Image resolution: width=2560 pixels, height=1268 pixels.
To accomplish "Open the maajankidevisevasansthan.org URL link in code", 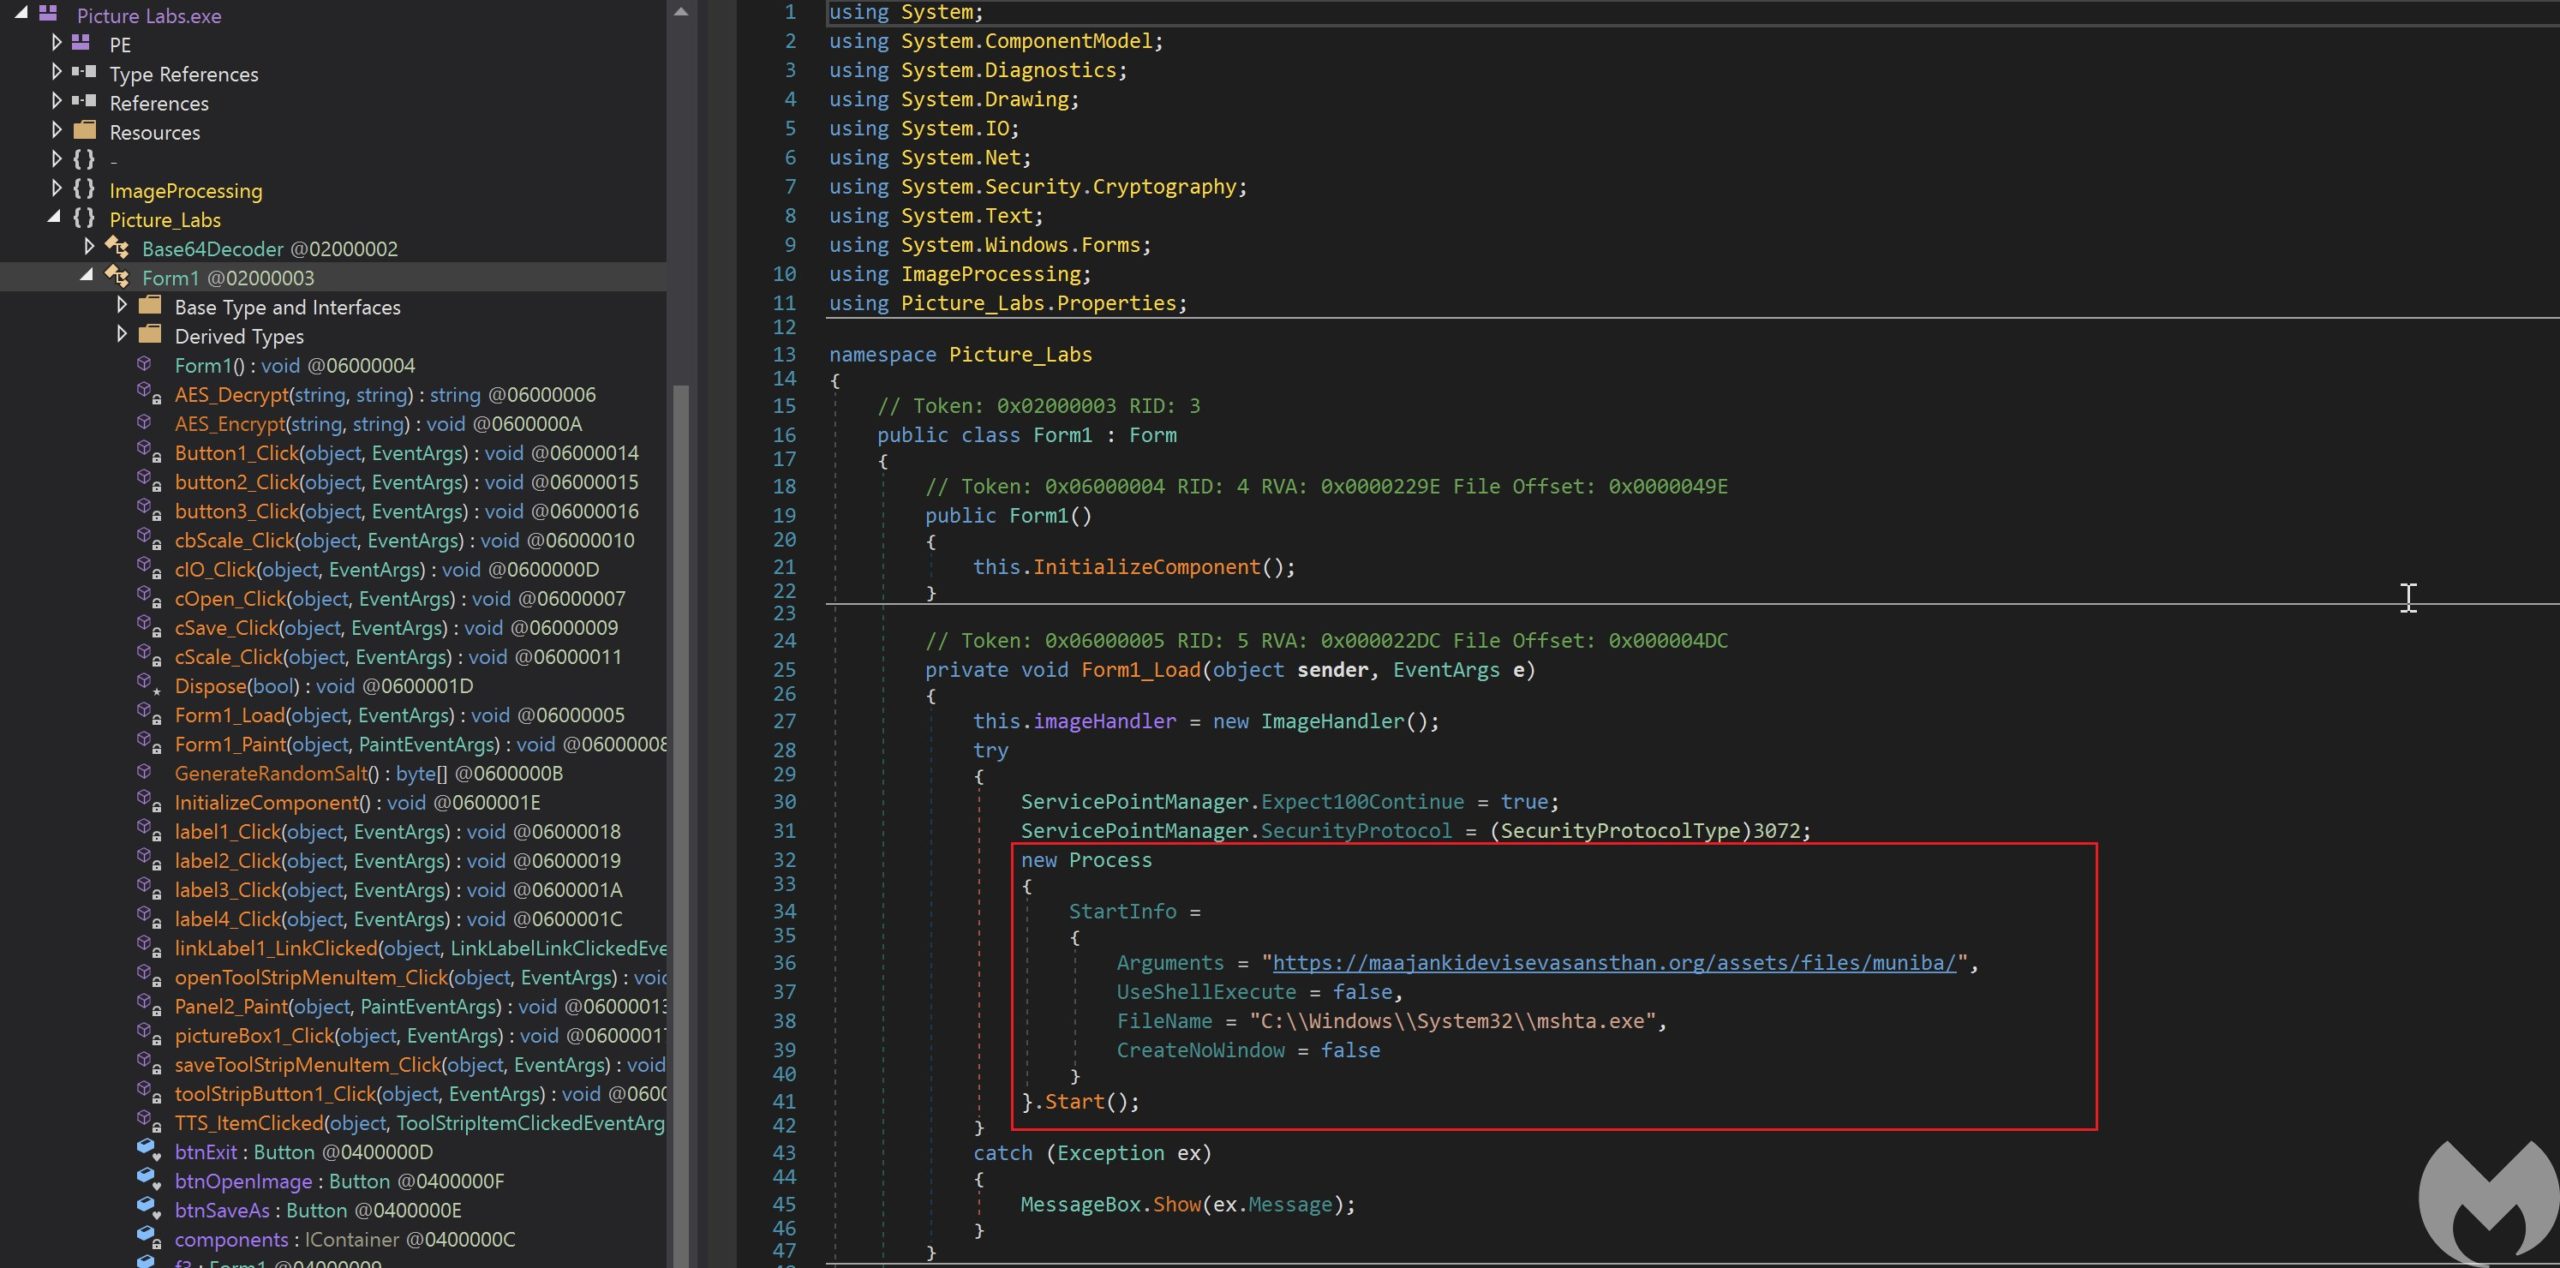I will point(1613,962).
